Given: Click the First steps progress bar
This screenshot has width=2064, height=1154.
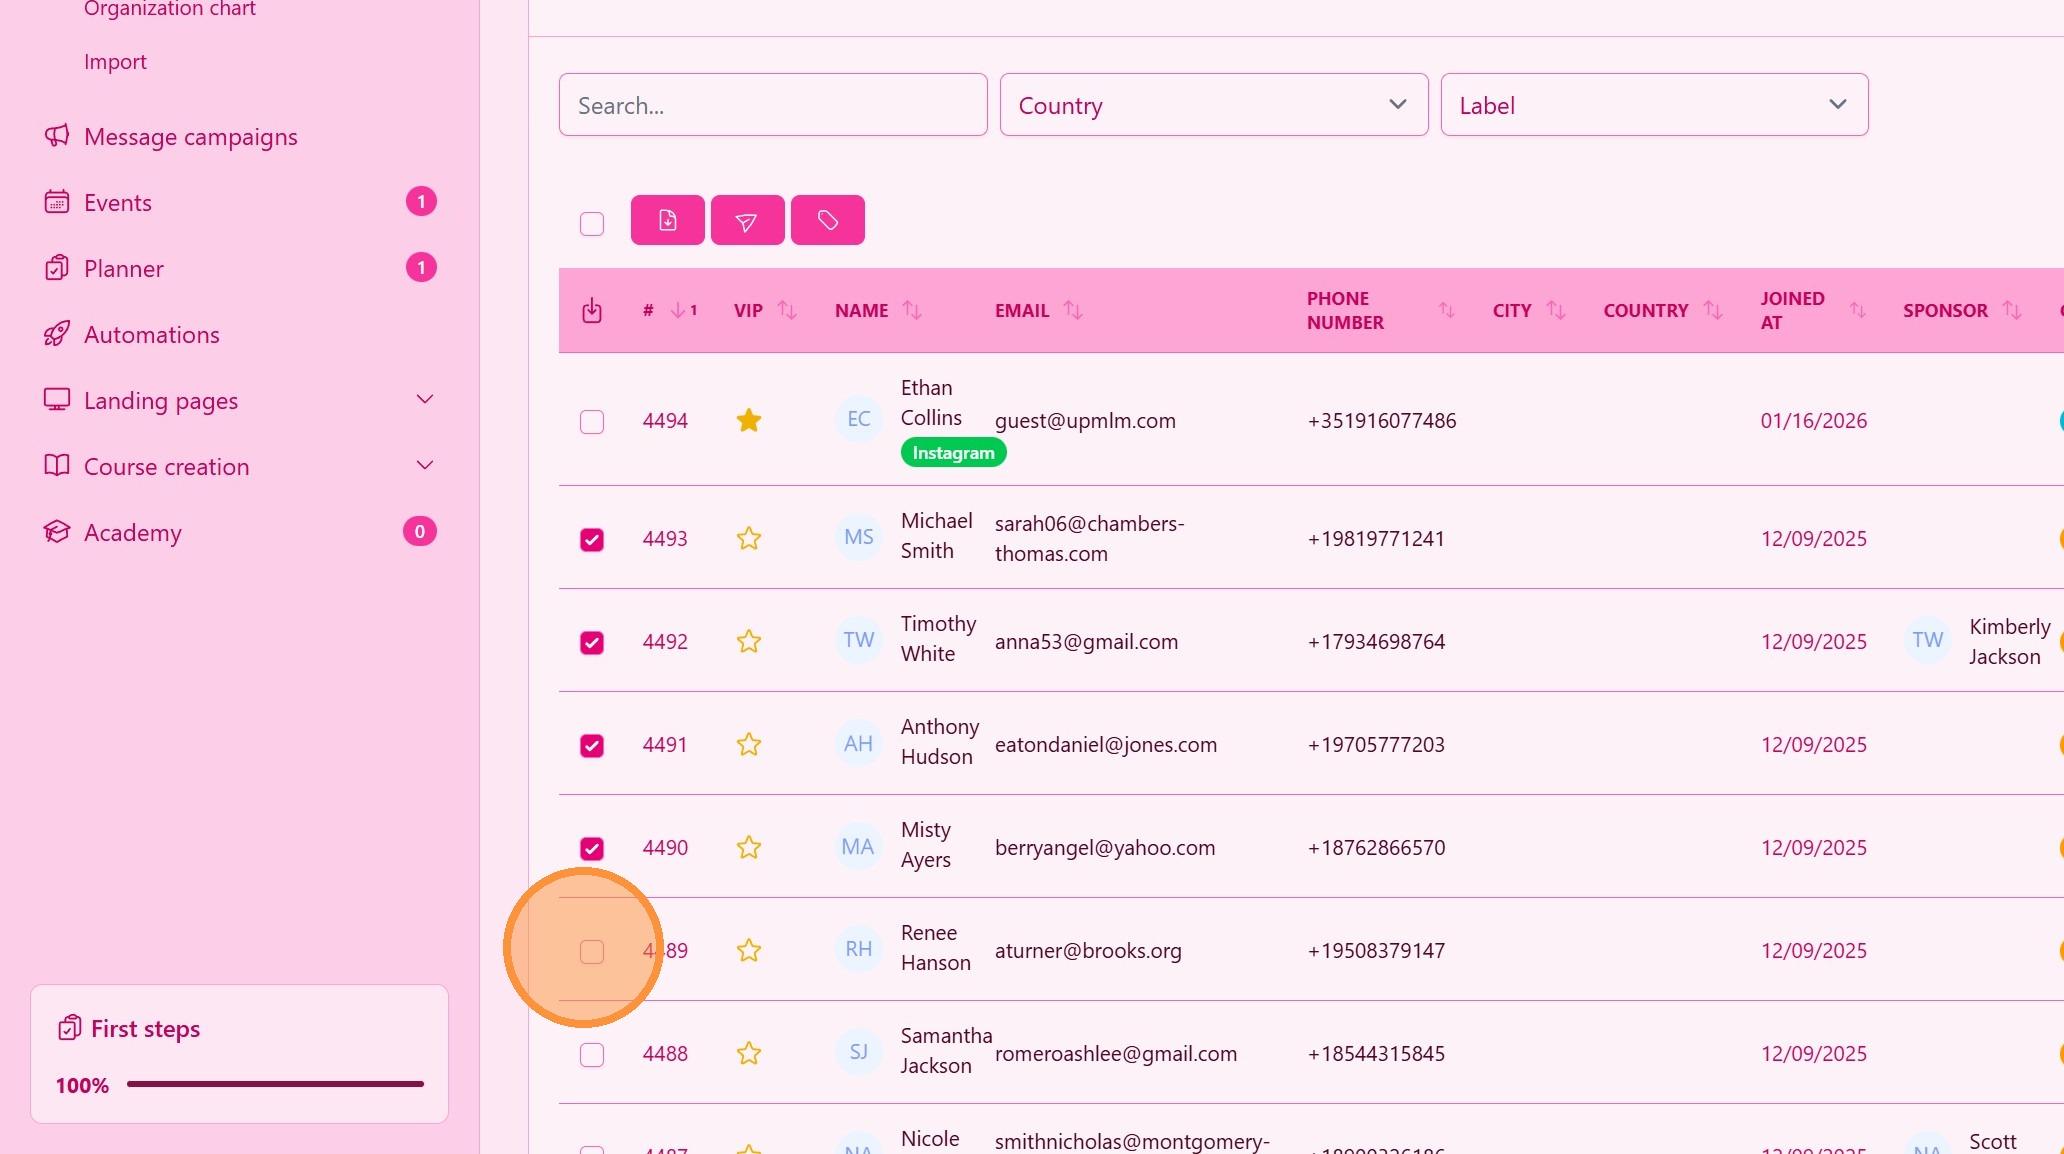Looking at the screenshot, I should tap(275, 1084).
